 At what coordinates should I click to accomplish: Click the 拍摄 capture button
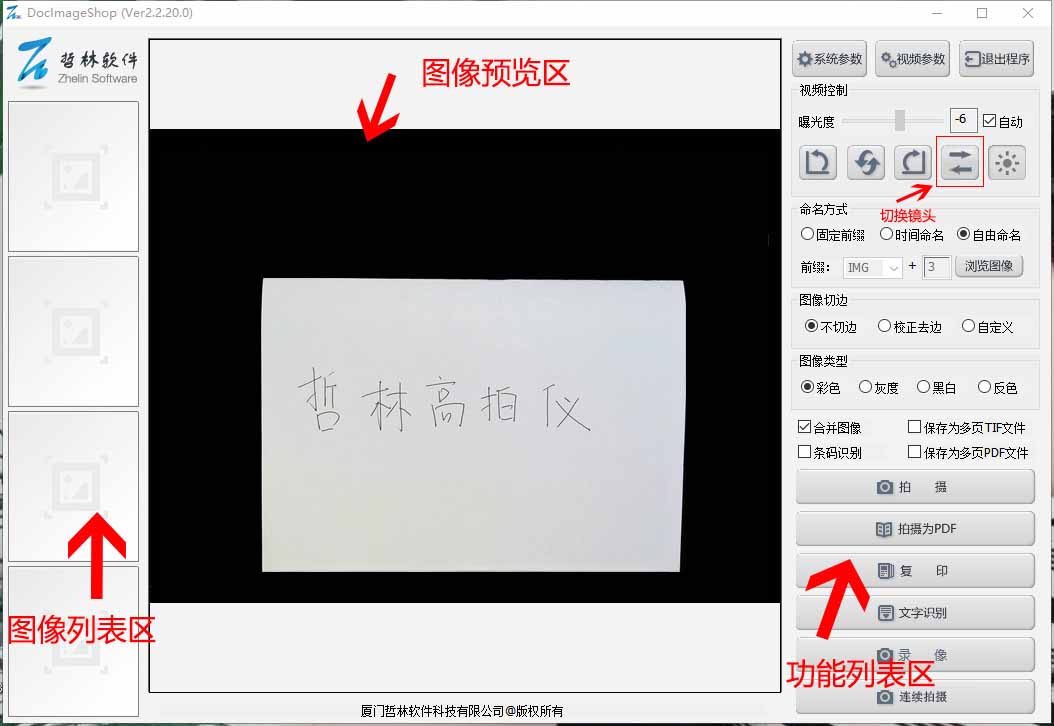tap(914, 486)
